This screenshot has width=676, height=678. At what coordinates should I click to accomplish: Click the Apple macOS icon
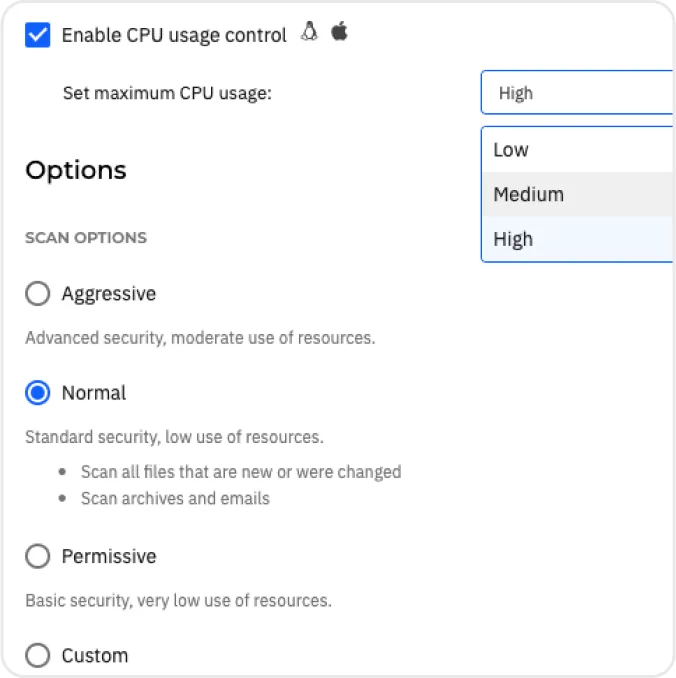click(x=339, y=33)
